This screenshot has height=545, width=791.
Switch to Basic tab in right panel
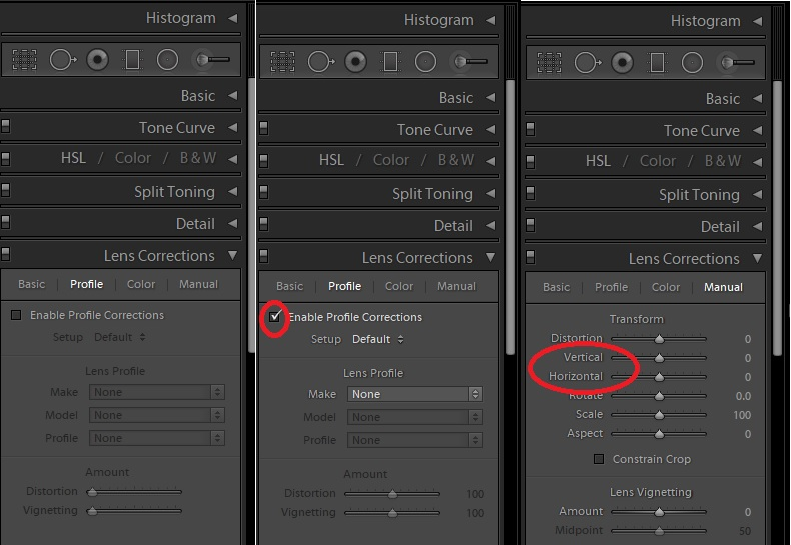point(556,287)
